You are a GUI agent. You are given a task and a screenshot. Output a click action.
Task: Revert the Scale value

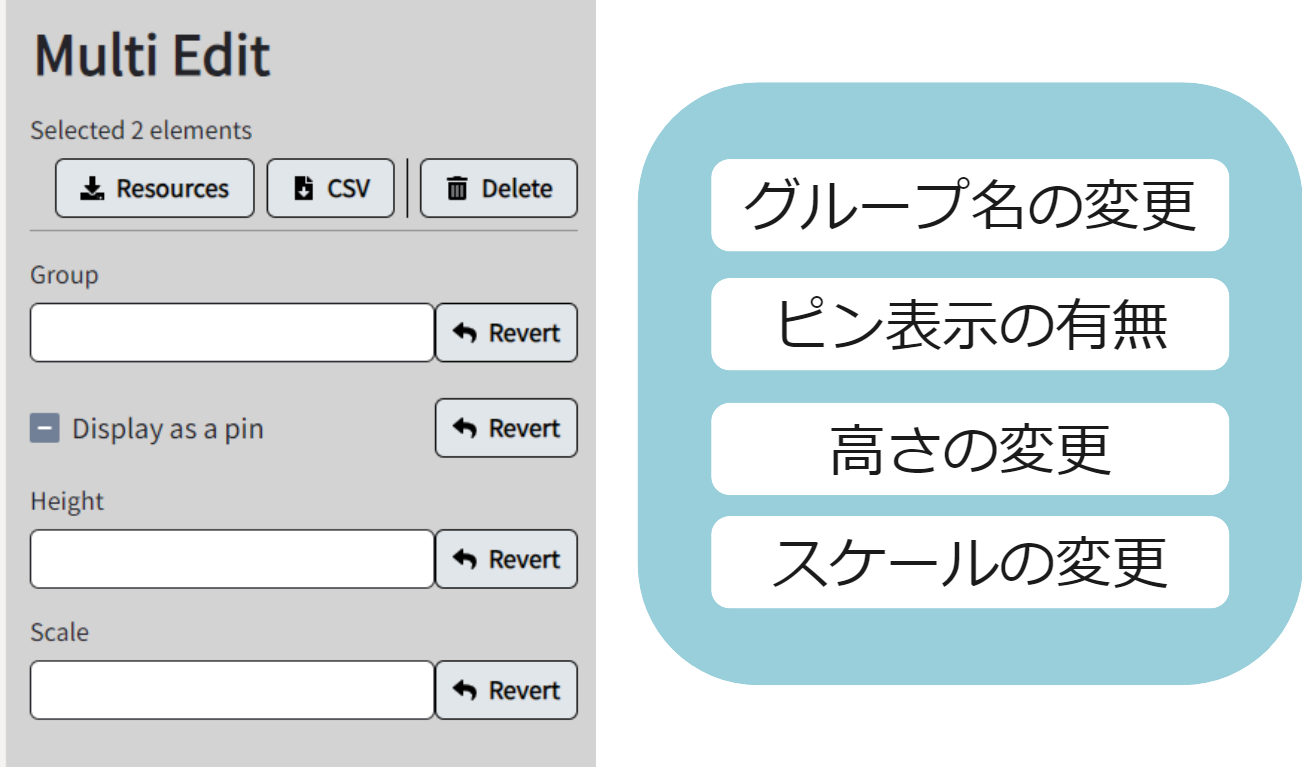coord(506,690)
